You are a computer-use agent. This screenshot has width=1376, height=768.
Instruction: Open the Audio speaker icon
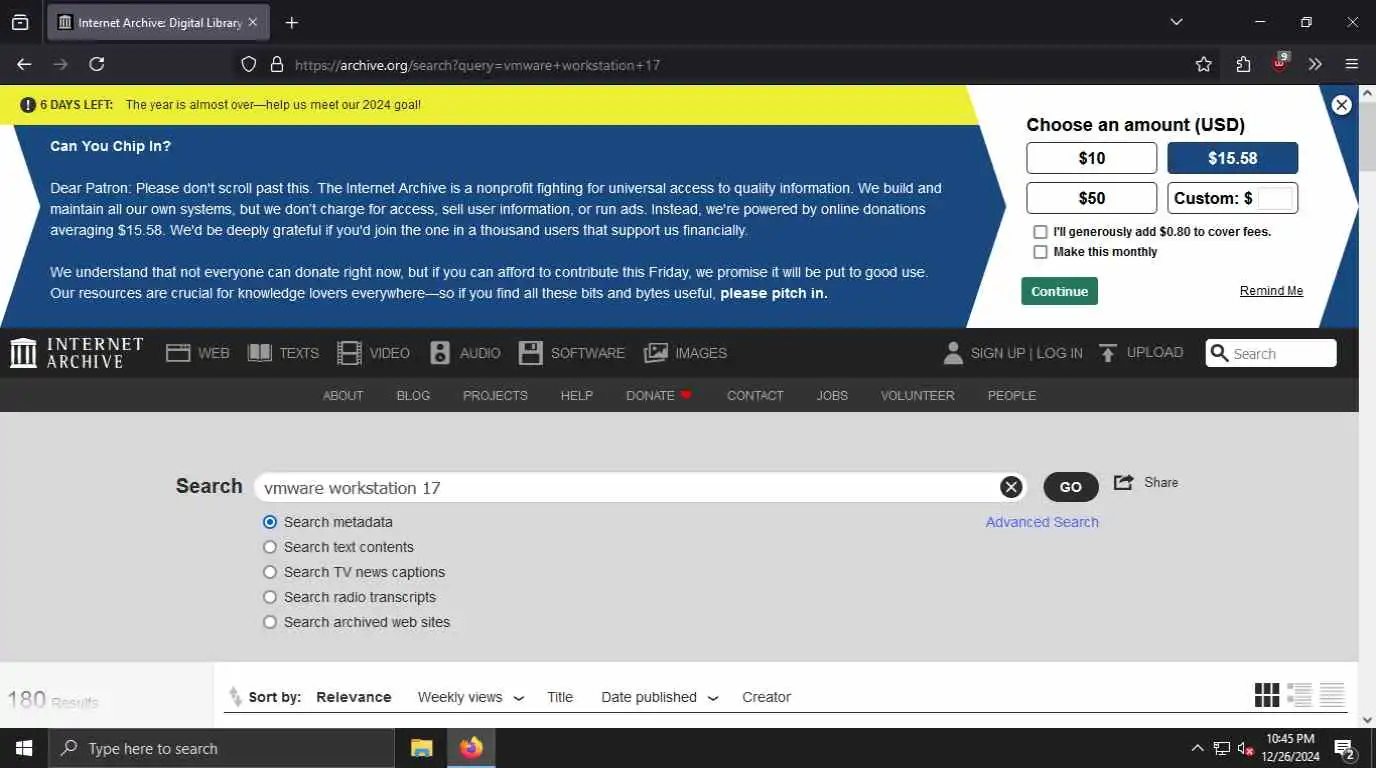(440, 353)
